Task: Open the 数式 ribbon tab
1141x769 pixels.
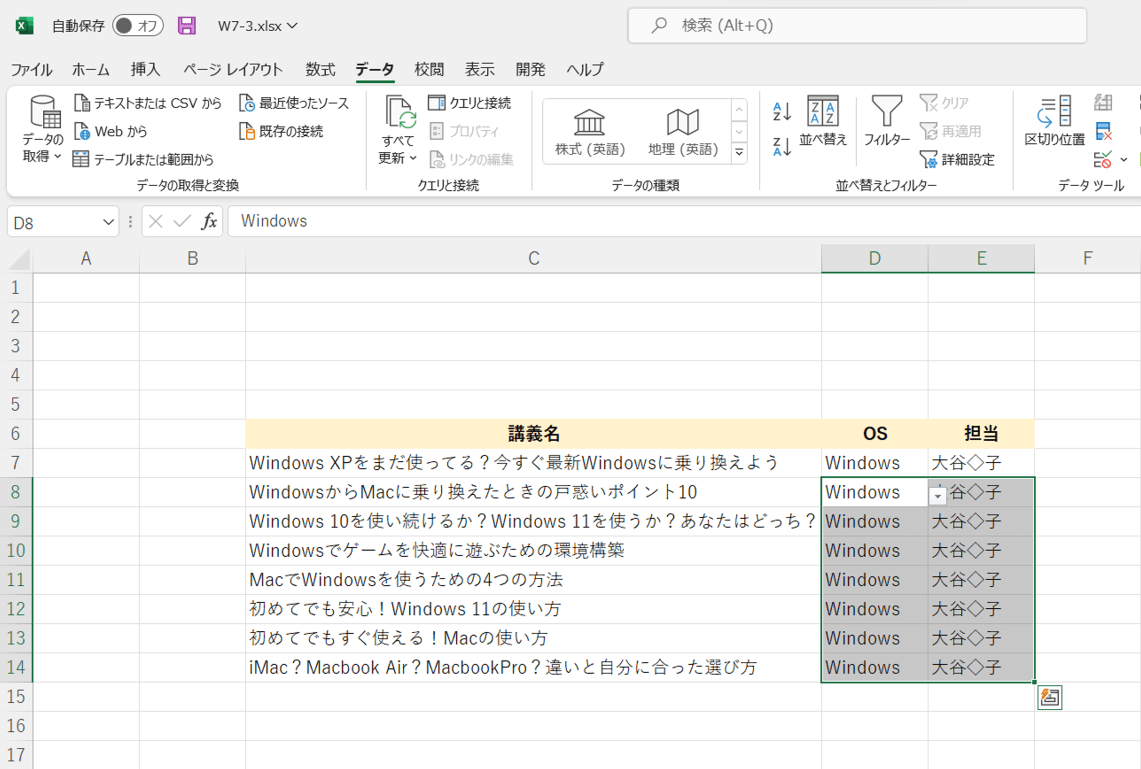Action: [320, 69]
